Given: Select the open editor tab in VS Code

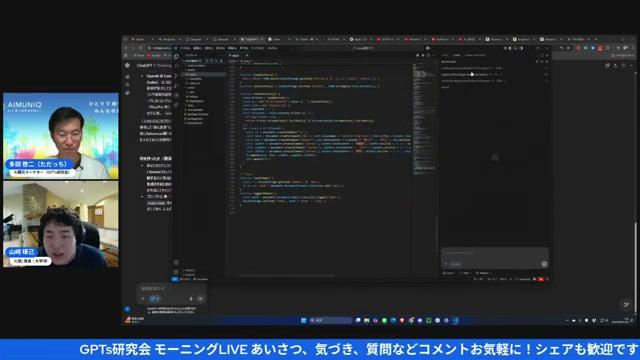Looking at the screenshot, I should pos(238,55).
